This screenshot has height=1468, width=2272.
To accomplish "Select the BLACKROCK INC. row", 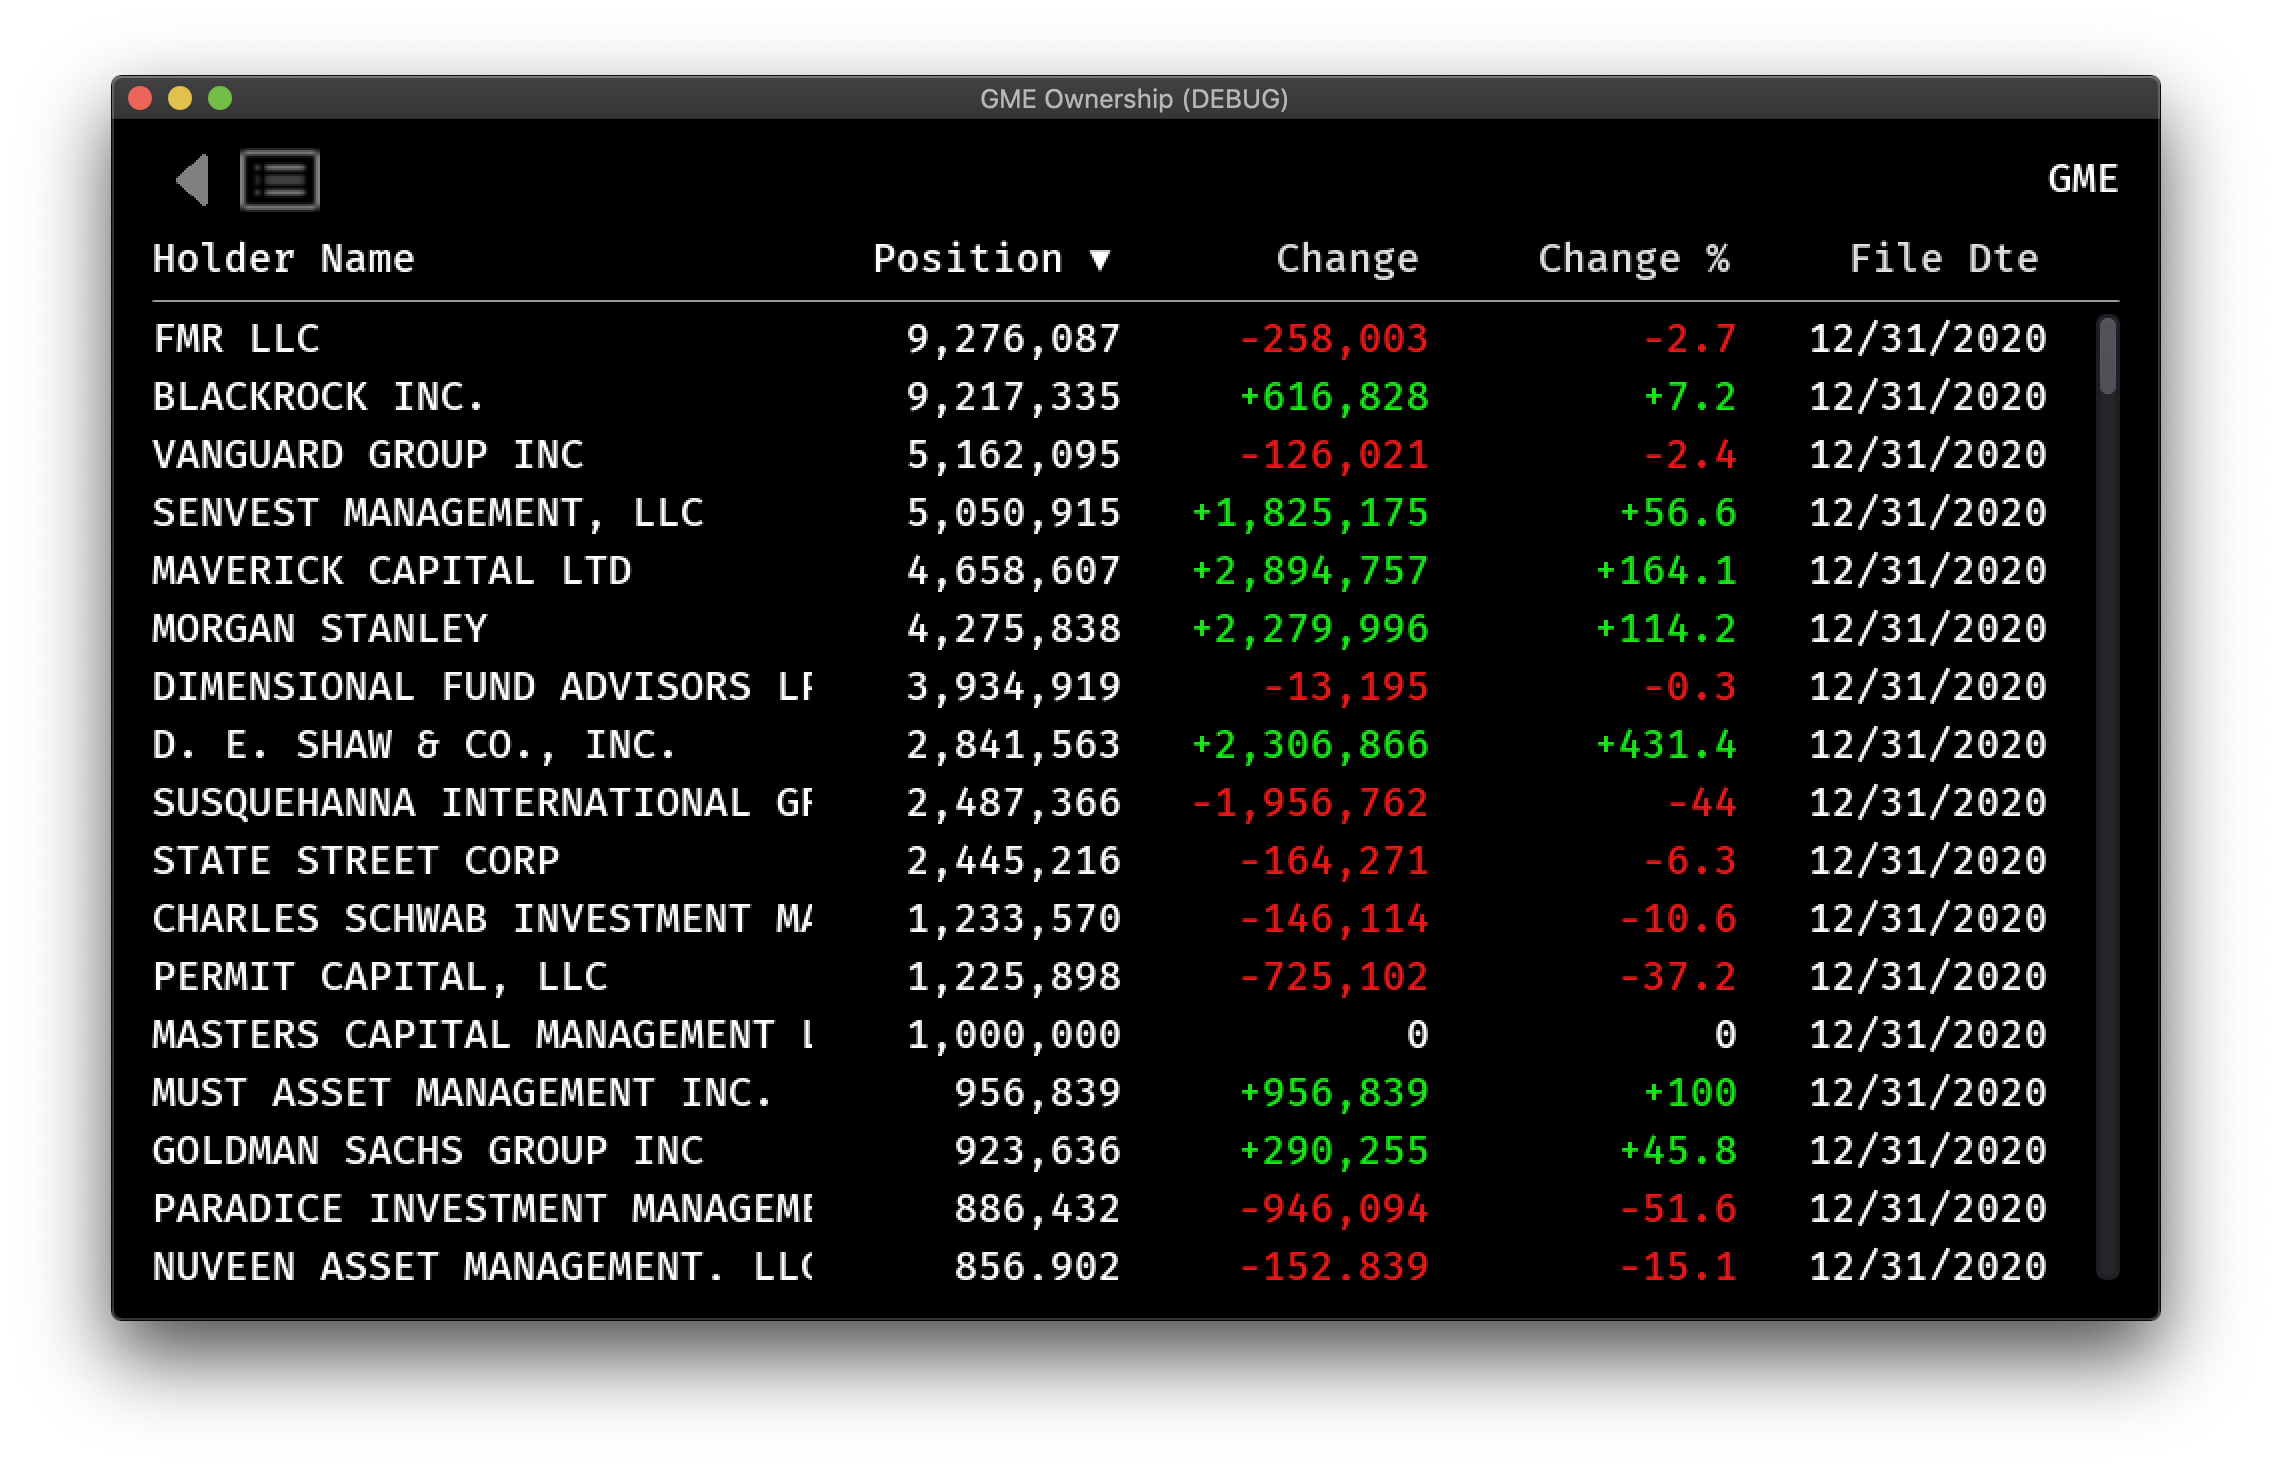I will 318,397.
